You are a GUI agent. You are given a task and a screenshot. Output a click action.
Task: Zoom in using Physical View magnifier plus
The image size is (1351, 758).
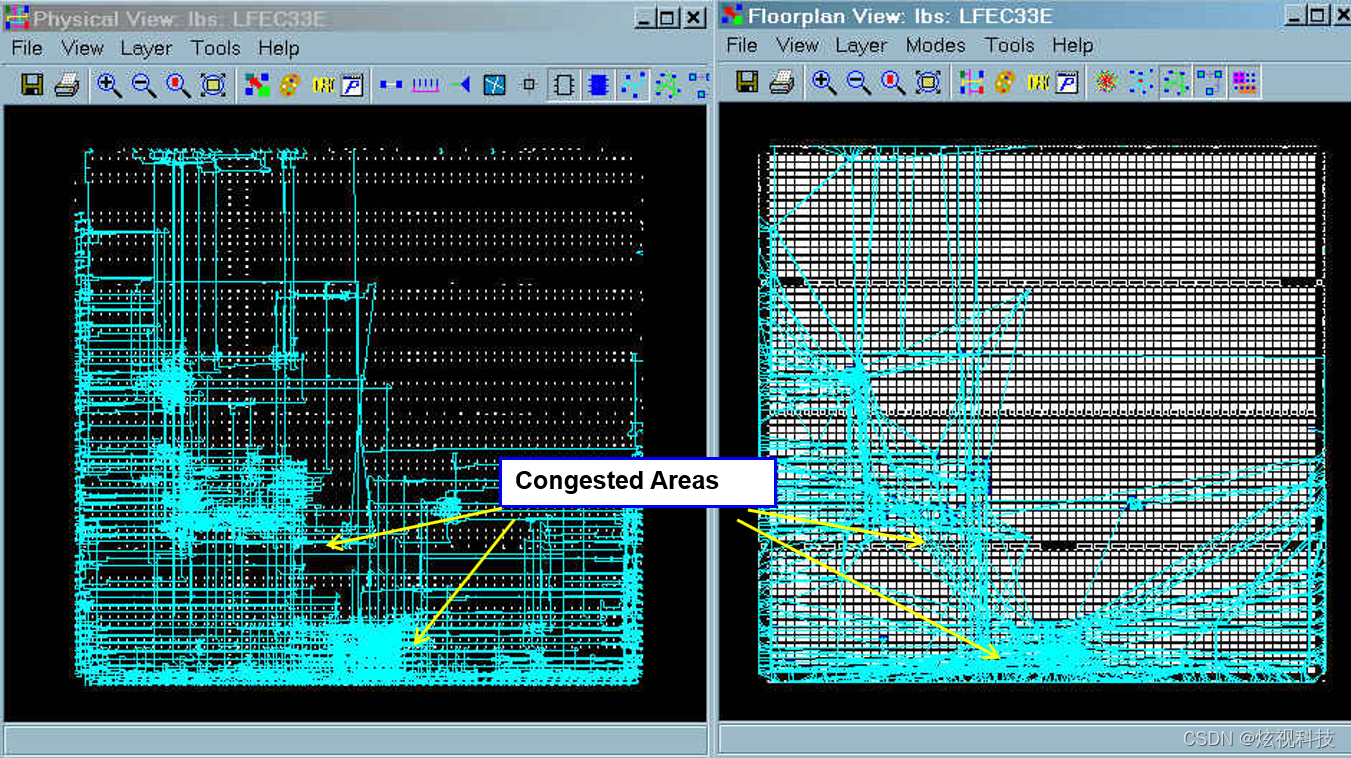pyautogui.click(x=109, y=85)
